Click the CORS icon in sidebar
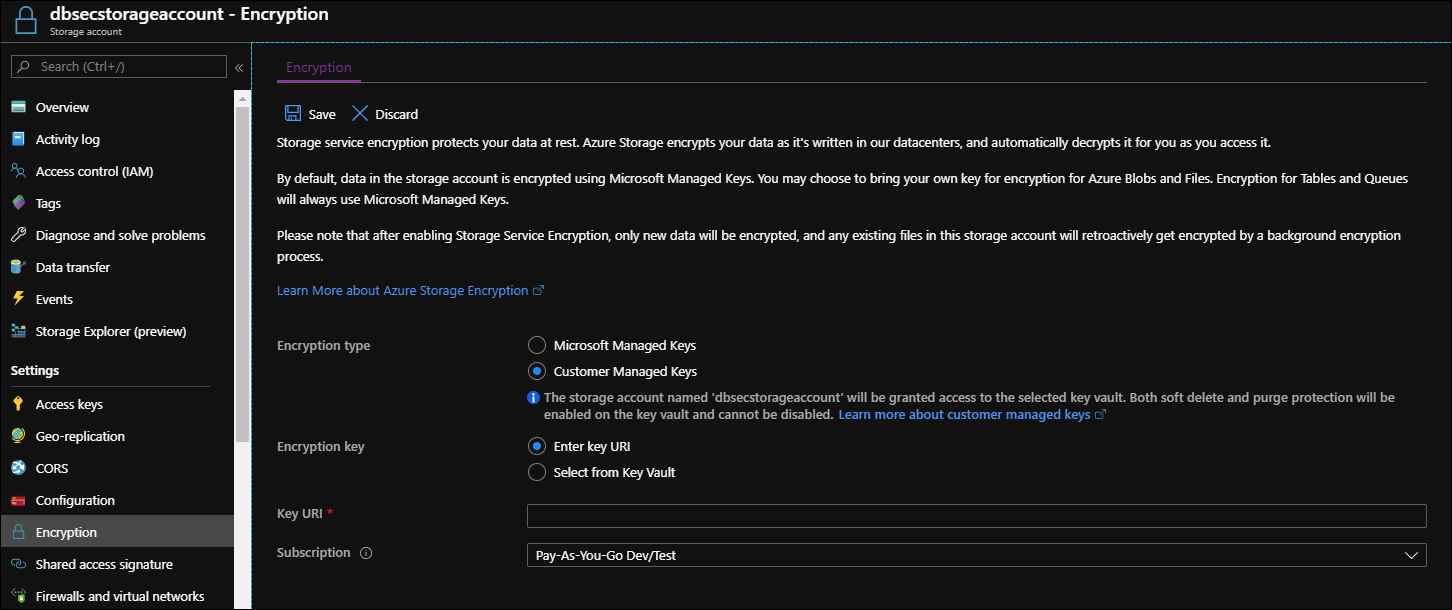This screenshot has width=1452, height=610. [x=18, y=468]
